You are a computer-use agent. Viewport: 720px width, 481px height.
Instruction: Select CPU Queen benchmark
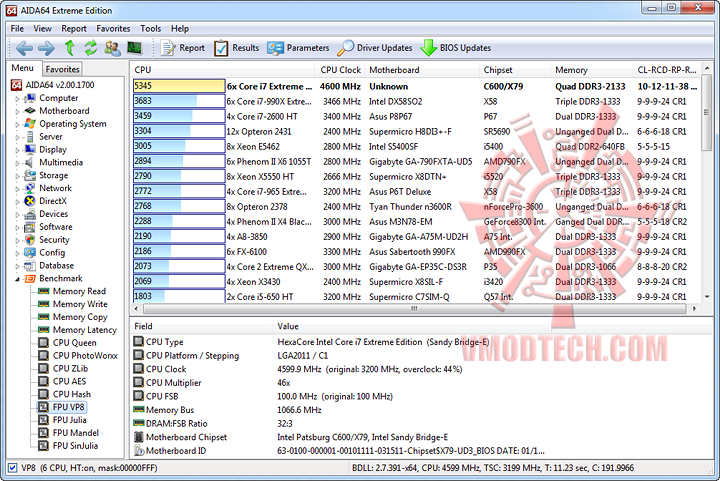(74, 342)
